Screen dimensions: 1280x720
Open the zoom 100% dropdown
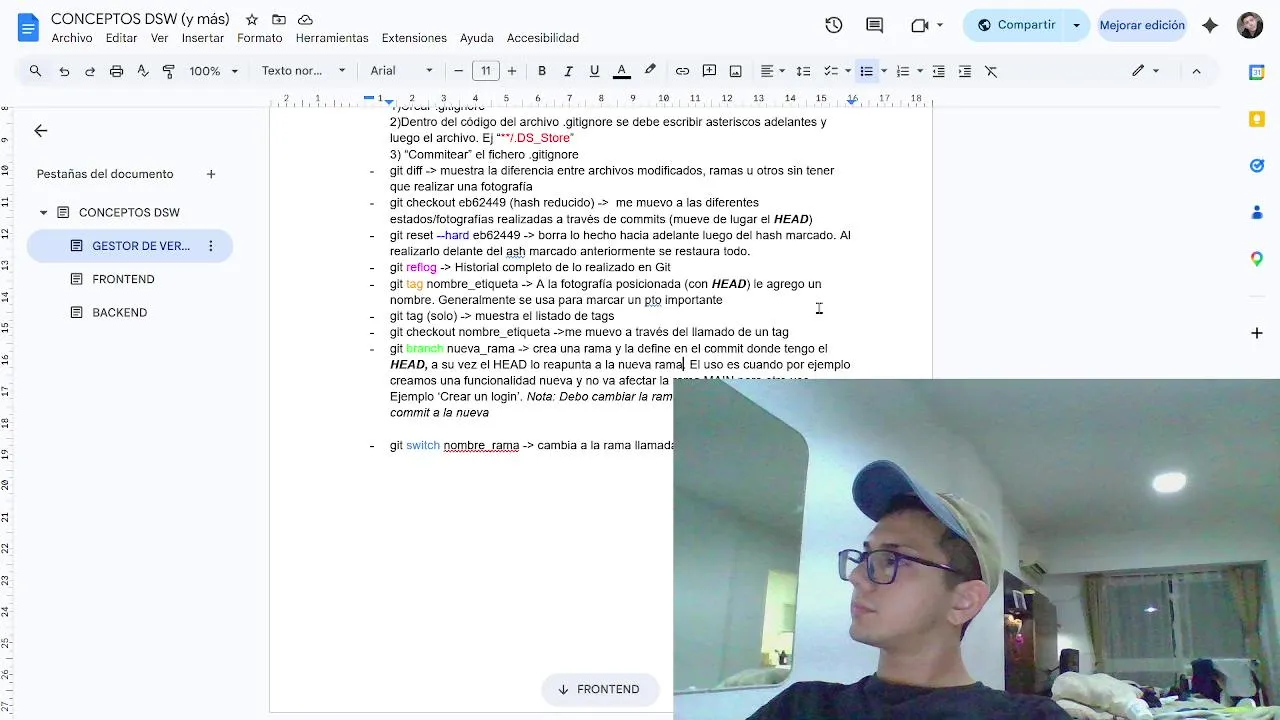[x=214, y=71]
